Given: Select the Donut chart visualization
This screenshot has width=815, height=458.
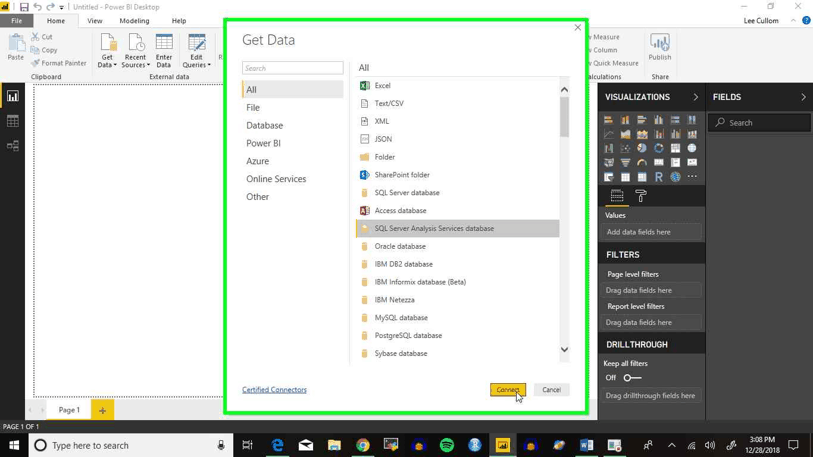Looking at the screenshot, I should click(x=659, y=148).
